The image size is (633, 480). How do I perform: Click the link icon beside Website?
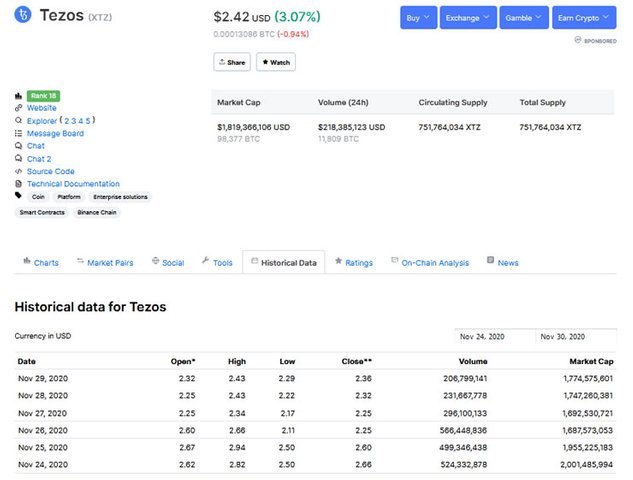pos(18,108)
